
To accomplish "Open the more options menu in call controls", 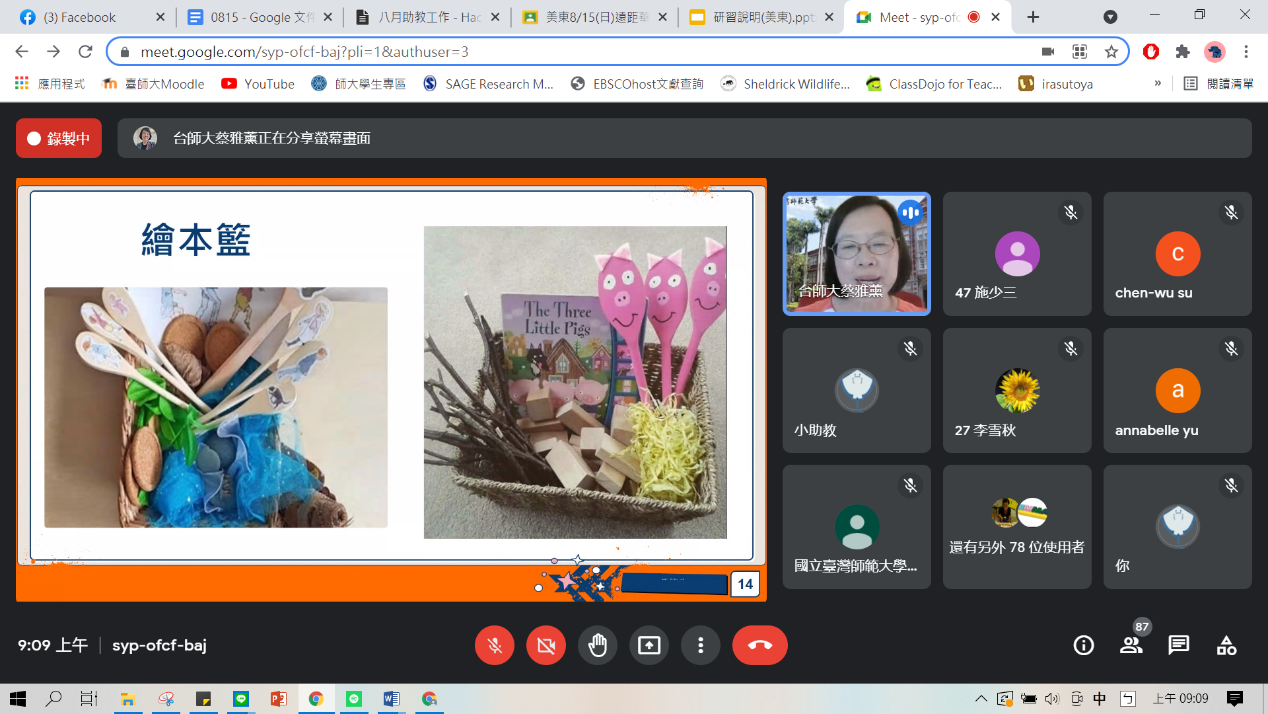I will pyautogui.click(x=700, y=645).
